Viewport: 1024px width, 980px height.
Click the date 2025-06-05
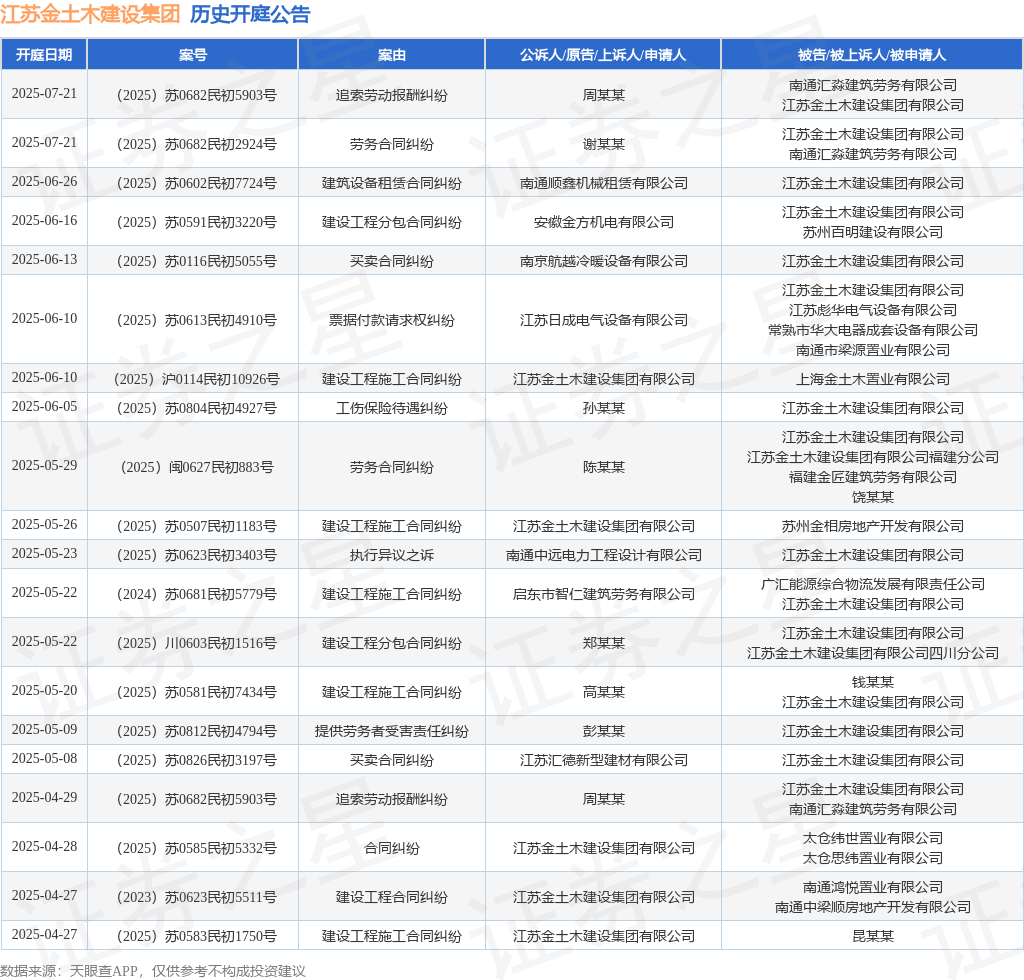coord(44,407)
